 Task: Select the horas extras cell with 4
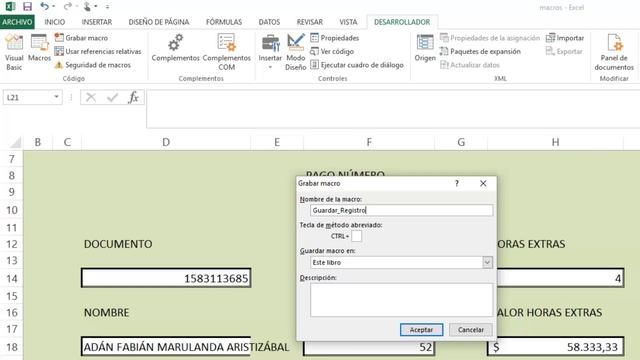pyautogui.click(x=560, y=278)
